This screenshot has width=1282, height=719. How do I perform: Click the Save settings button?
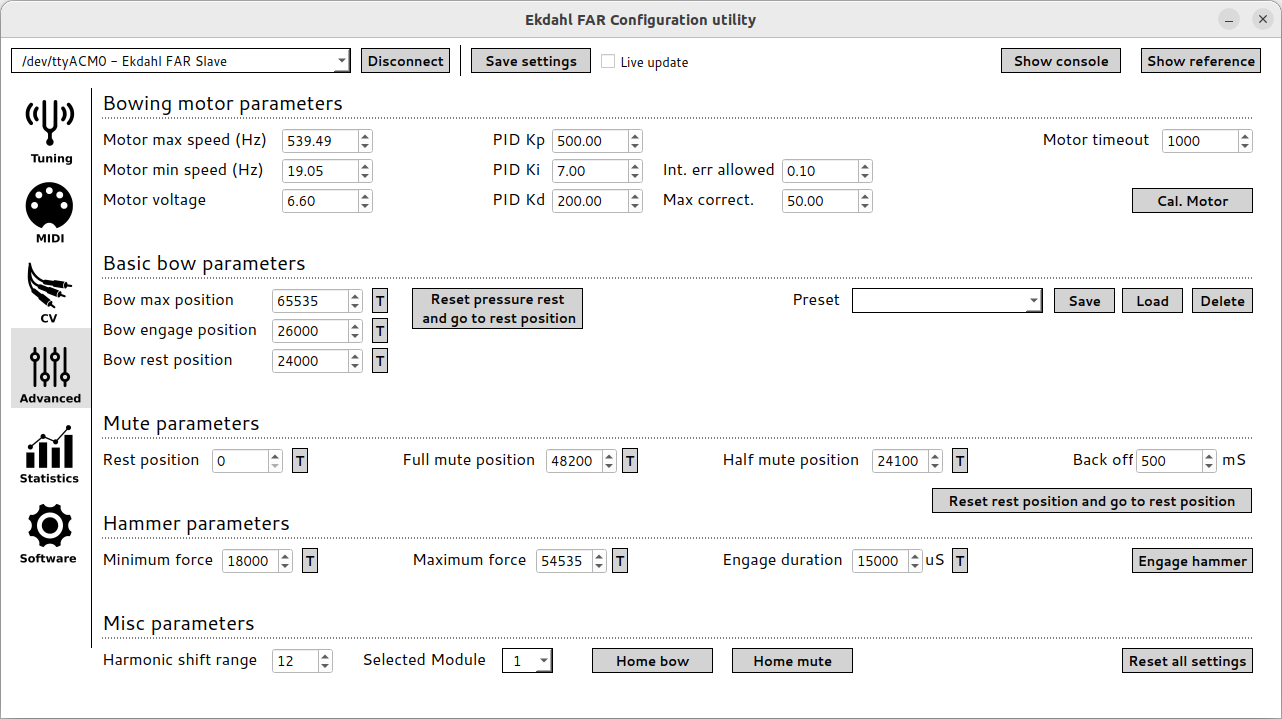(531, 61)
